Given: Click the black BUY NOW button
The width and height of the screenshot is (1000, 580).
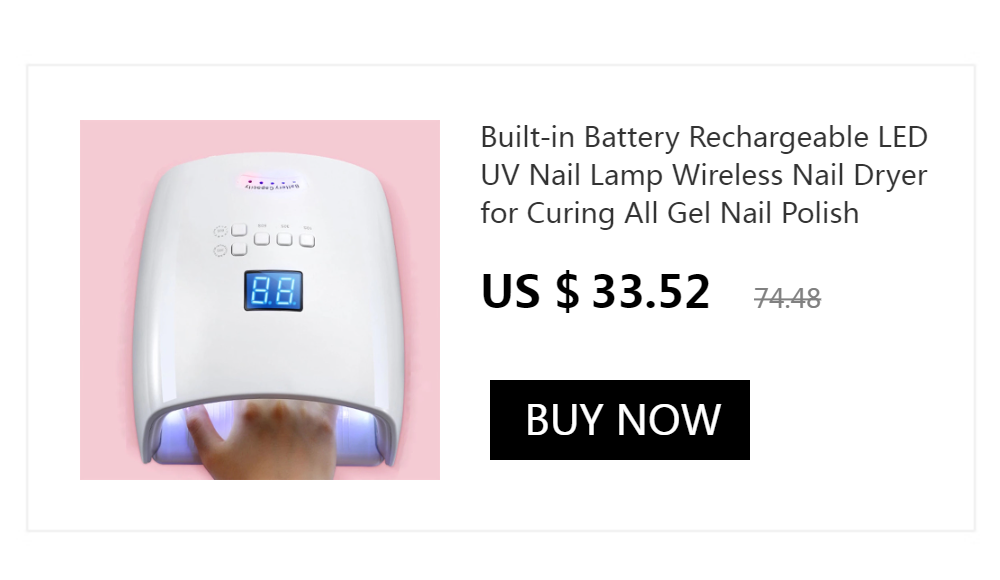Looking at the screenshot, I should (x=619, y=420).
